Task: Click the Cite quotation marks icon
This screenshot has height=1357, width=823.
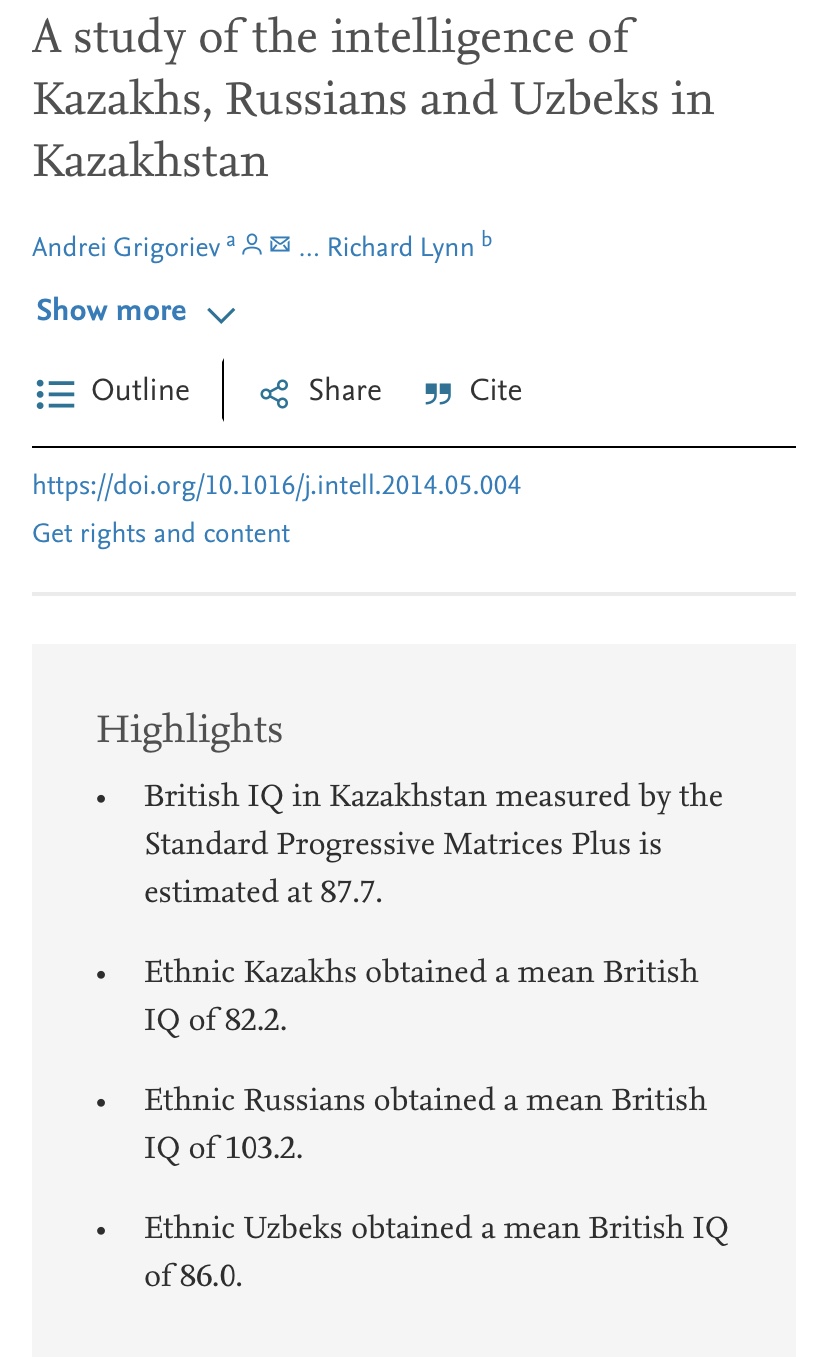Action: point(438,393)
